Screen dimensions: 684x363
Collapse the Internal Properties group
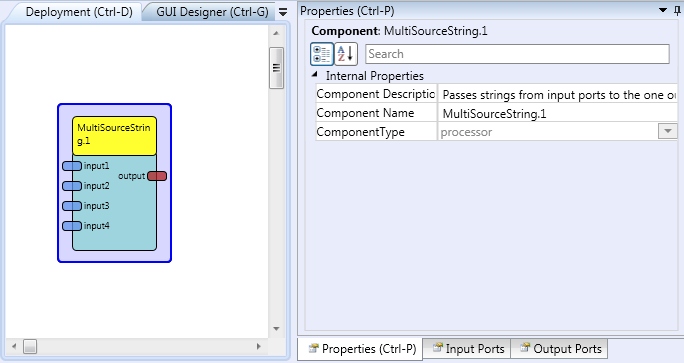315,75
